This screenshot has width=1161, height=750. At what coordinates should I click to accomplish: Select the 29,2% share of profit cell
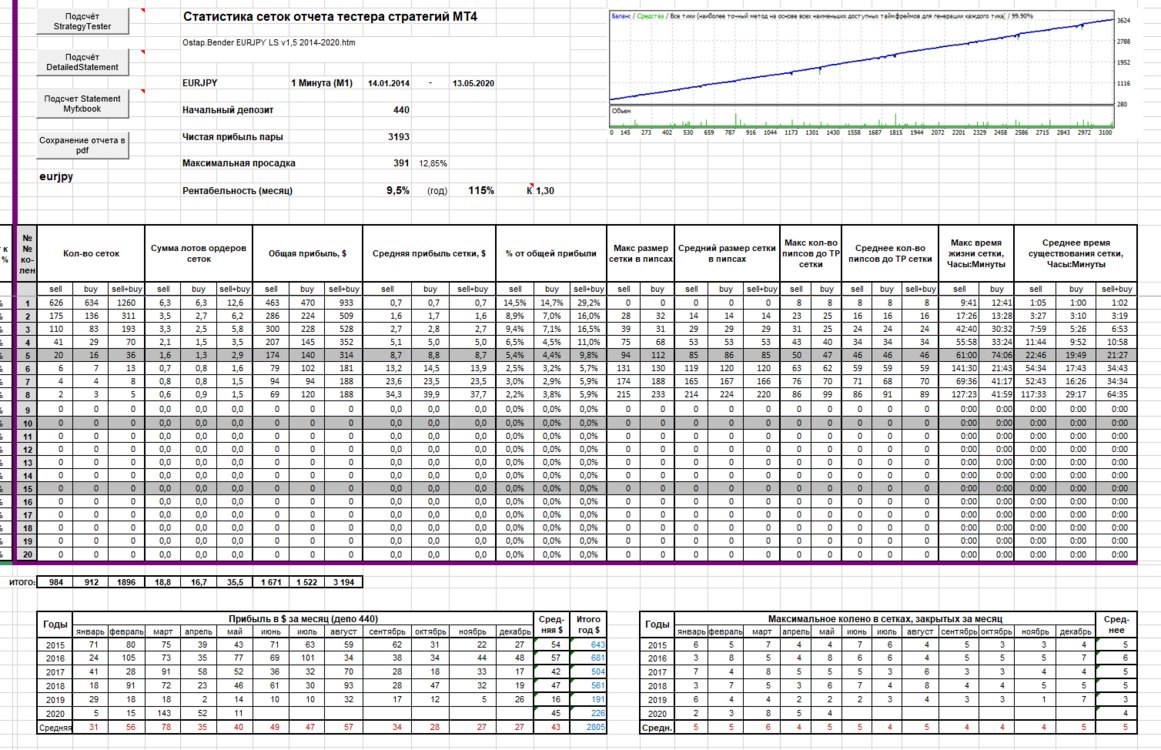pyautogui.click(x=589, y=303)
